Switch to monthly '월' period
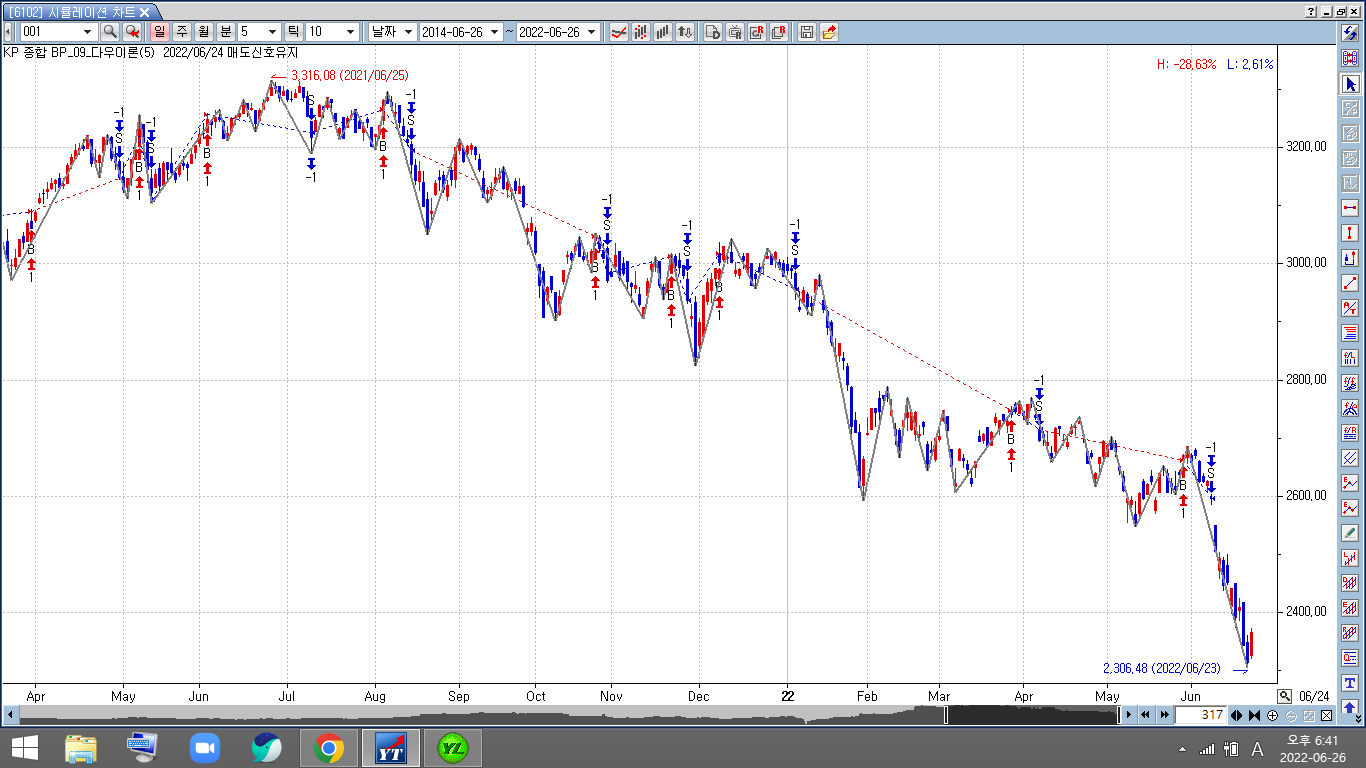The width and height of the screenshot is (1366, 768). tap(204, 32)
